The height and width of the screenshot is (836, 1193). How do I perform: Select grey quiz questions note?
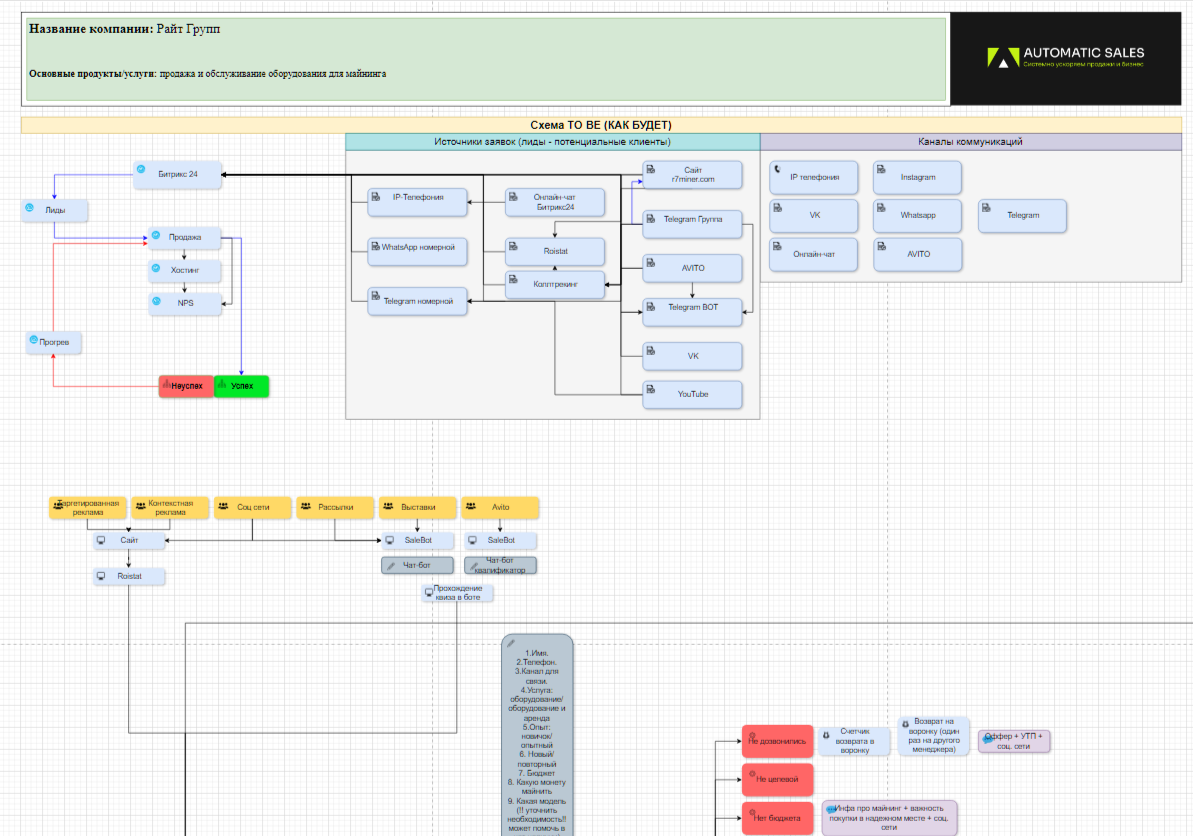pos(537,735)
